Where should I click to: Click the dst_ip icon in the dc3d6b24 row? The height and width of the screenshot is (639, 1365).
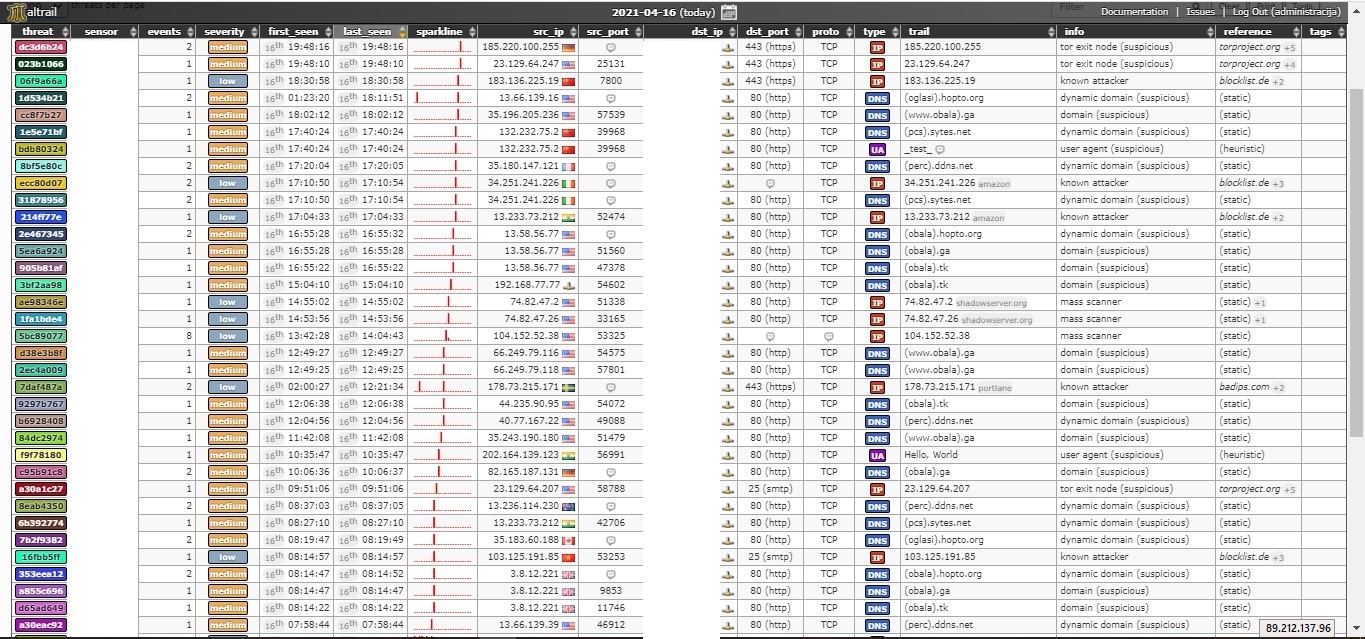[x=727, y=47]
